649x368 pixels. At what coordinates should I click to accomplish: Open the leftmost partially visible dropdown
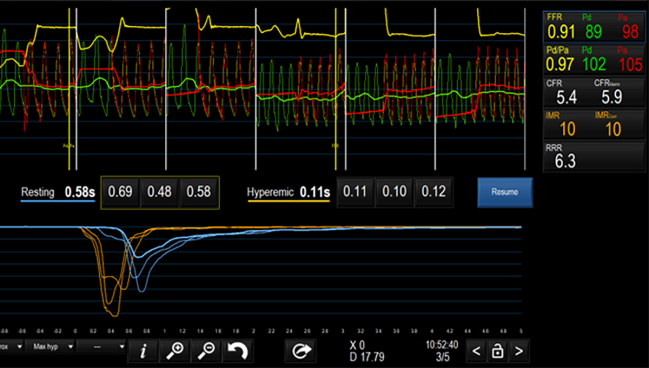click(12, 346)
